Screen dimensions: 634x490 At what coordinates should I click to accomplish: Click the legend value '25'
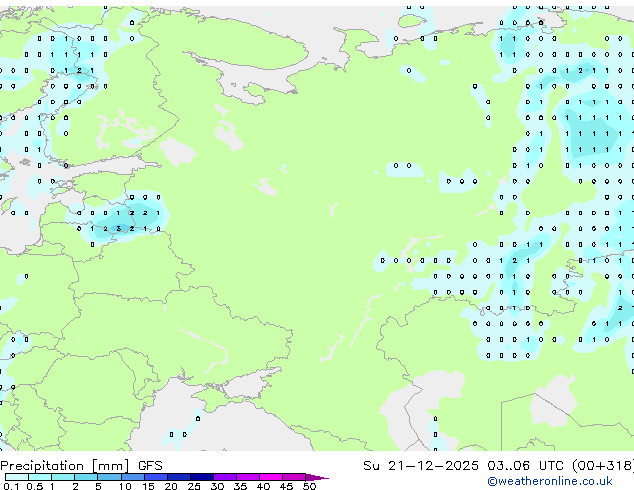[x=194, y=486]
